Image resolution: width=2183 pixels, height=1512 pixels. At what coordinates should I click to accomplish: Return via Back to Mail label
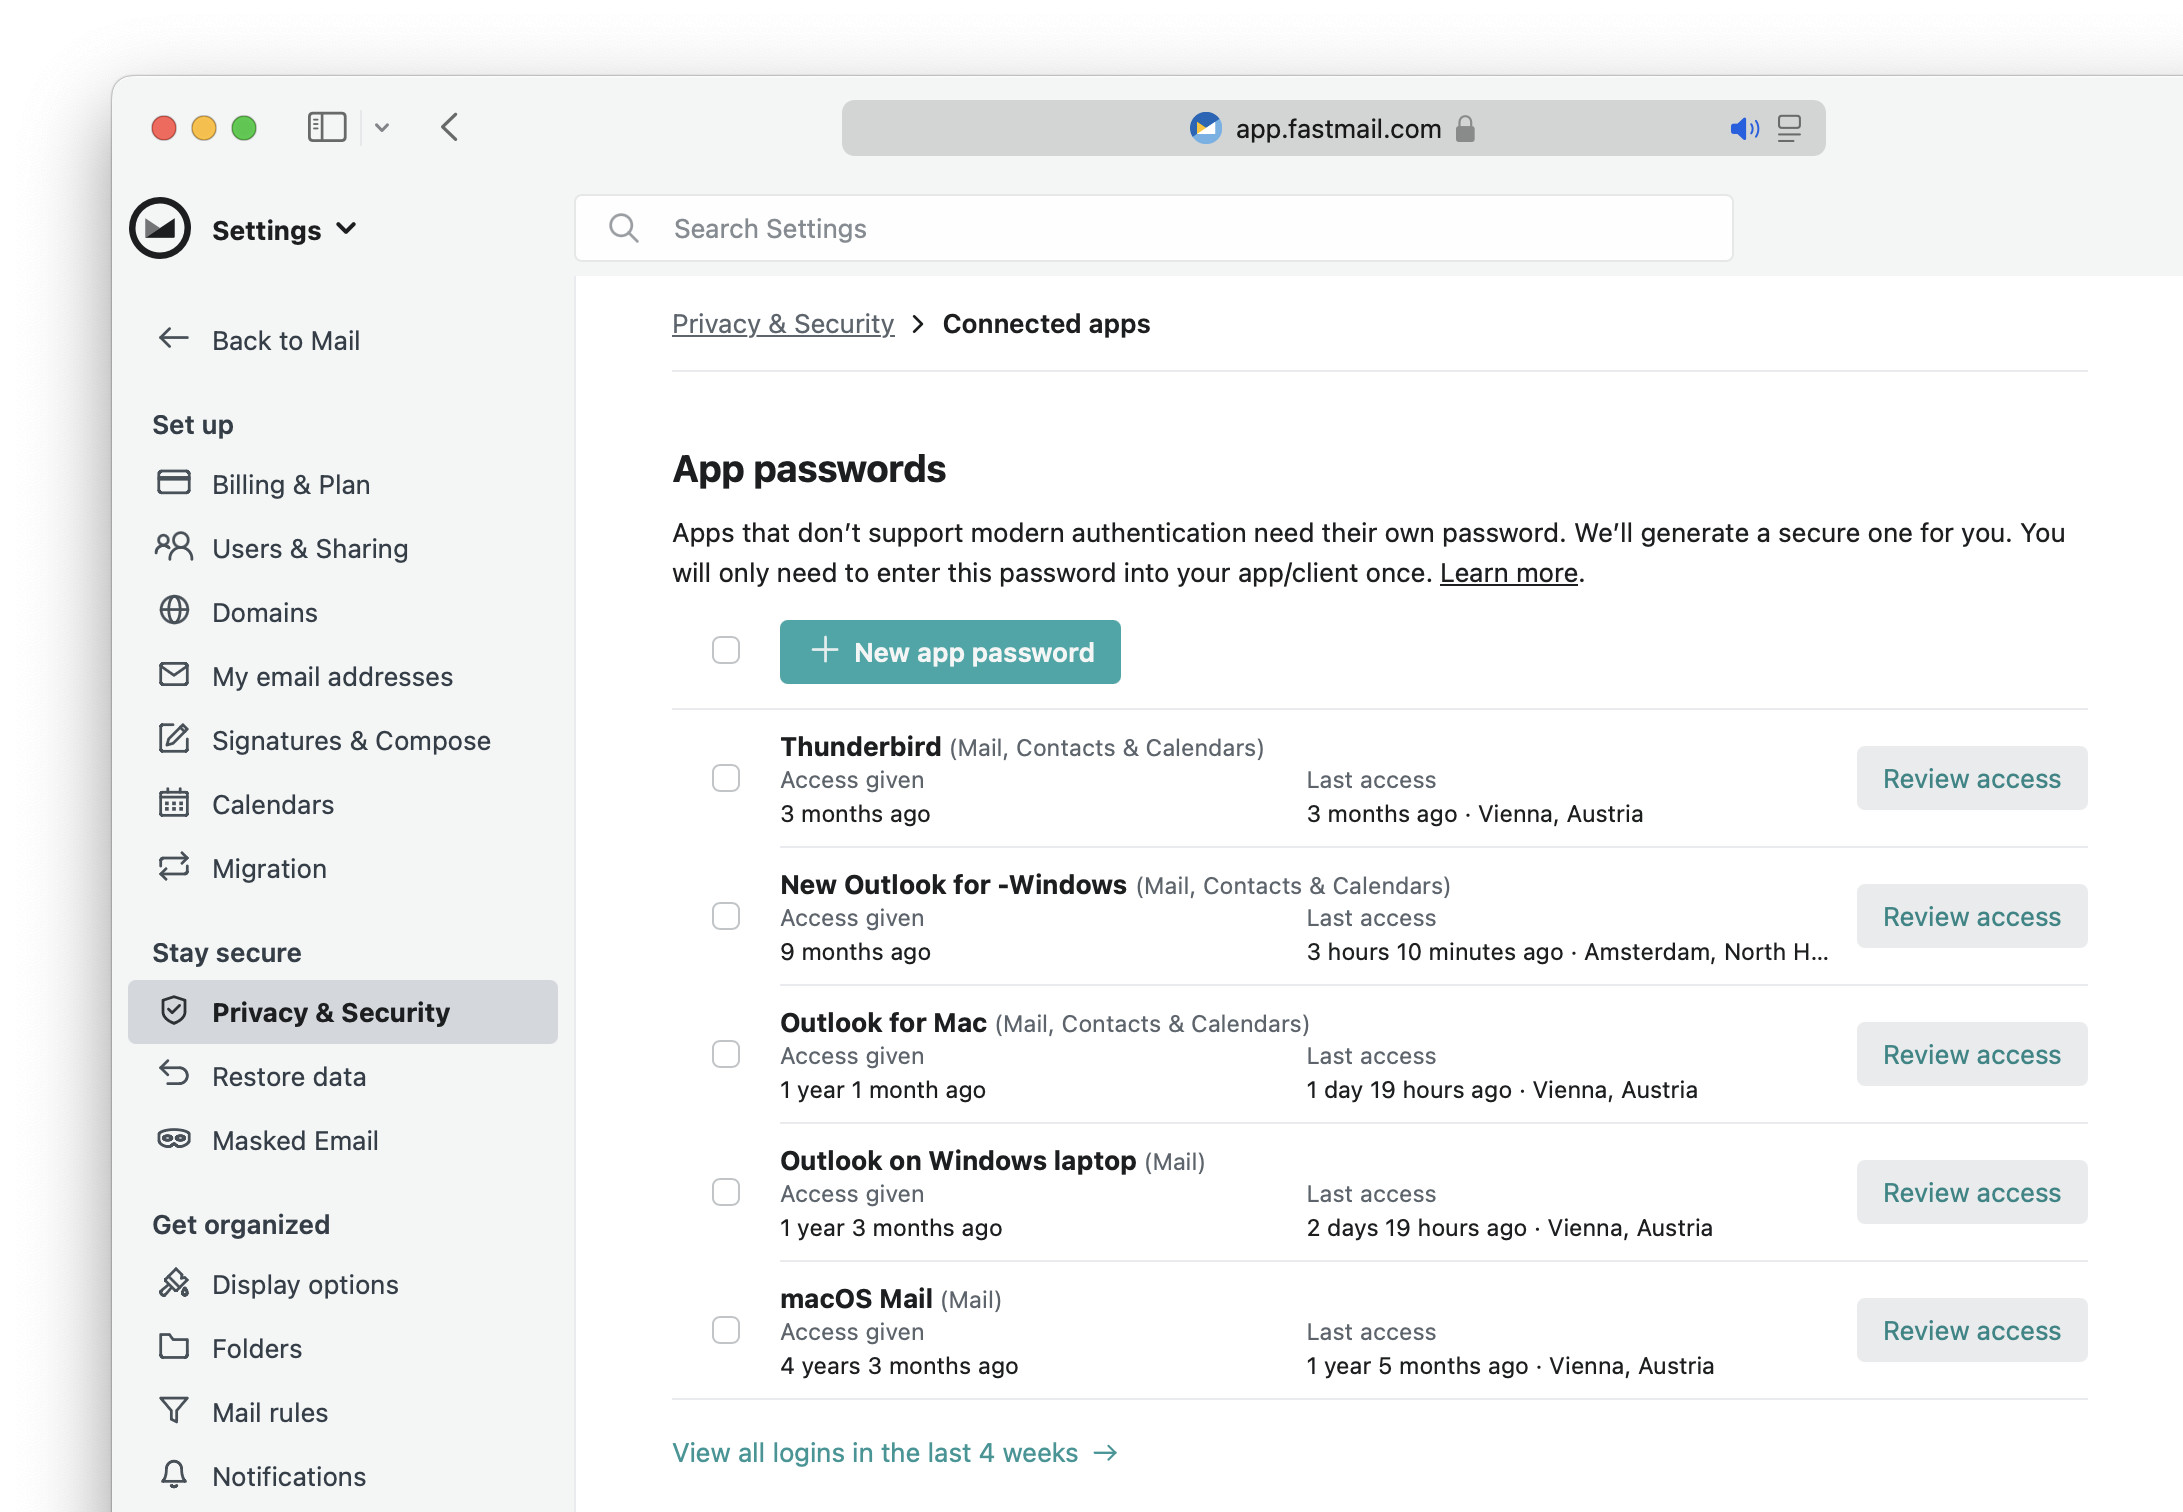tap(286, 341)
